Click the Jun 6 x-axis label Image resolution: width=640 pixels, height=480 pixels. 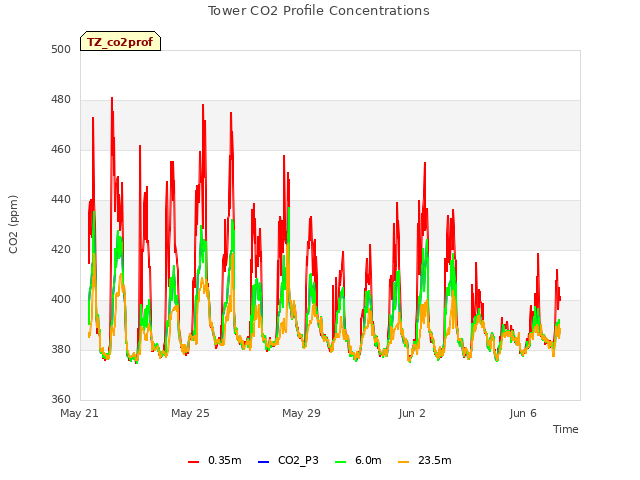[523, 413]
